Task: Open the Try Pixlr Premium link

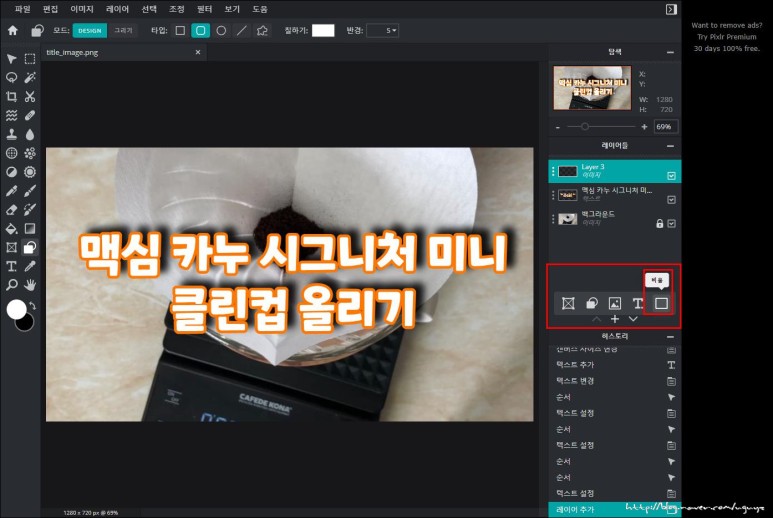Action: [727, 37]
